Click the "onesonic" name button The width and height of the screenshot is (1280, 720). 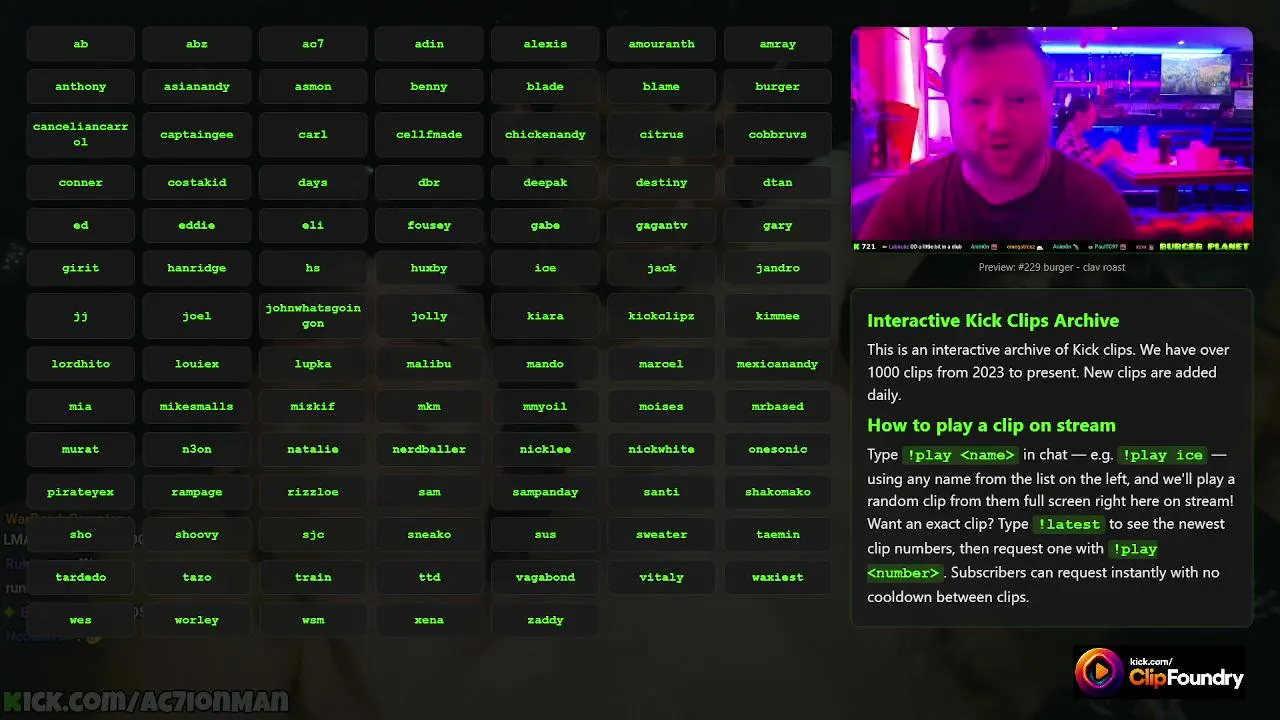(x=778, y=450)
